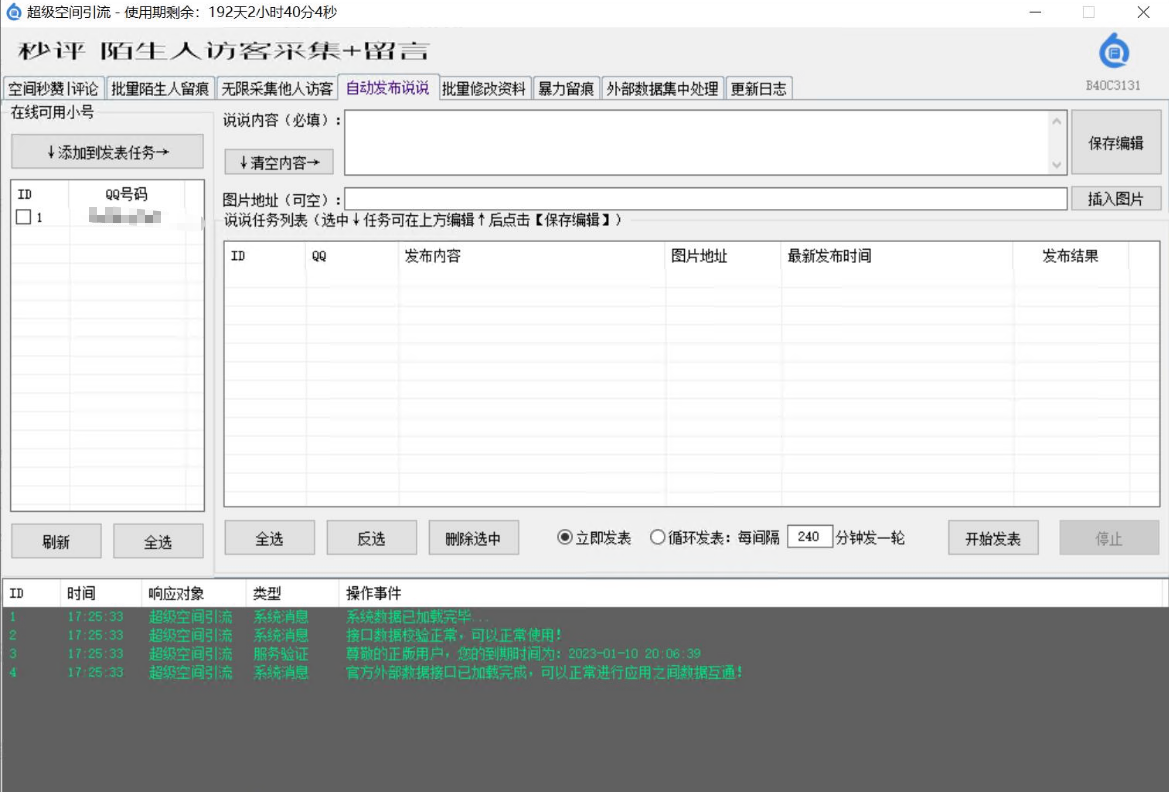The height and width of the screenshot is (792, 1169).
Task: Open the 暴力留痕 tab
Action: [x=566, y=89]
